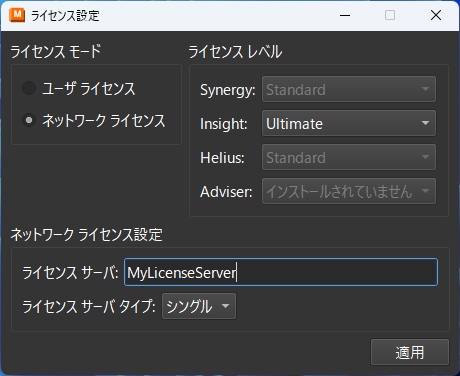This screenshot has height=376, width=460.
Task: Minimize the ライセンス設定 window
Action: (x=345, y=15)
